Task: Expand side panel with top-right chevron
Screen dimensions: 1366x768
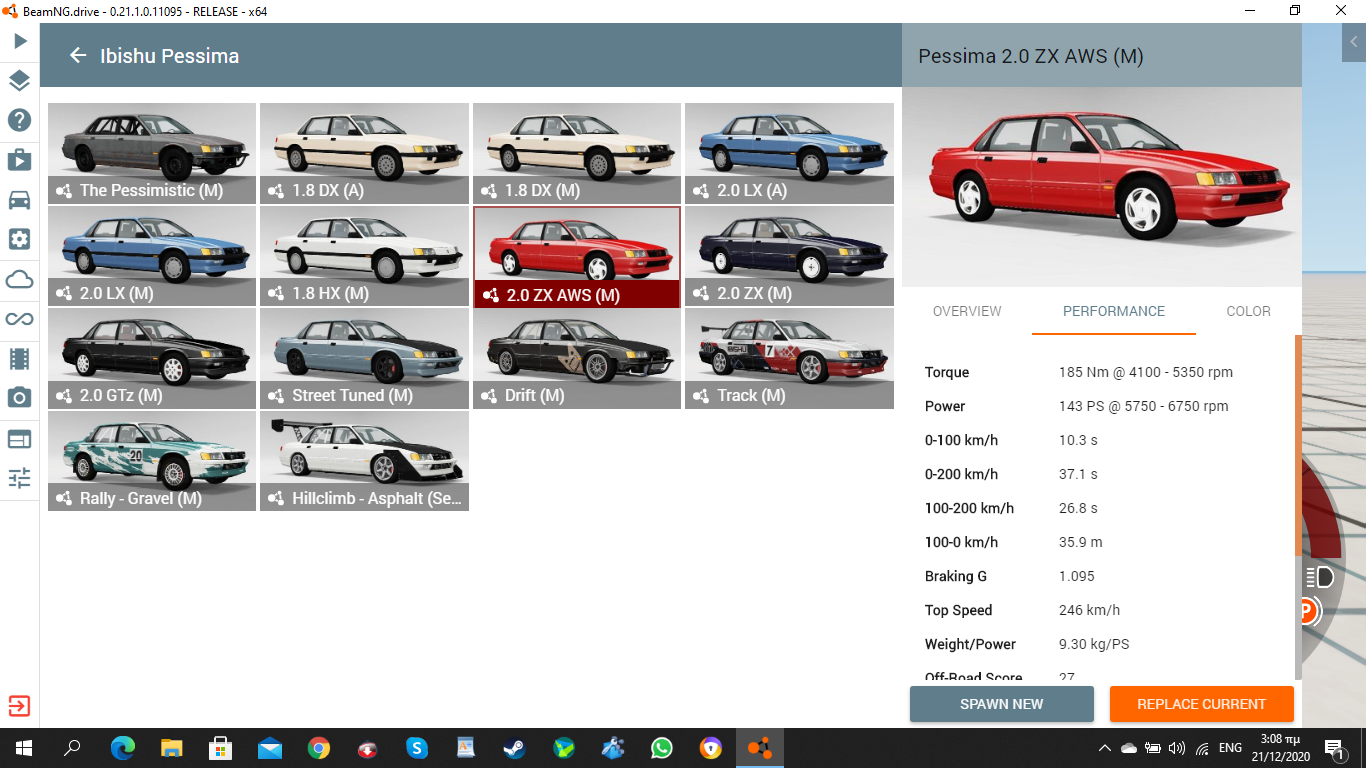Action: pos(1354,42)
